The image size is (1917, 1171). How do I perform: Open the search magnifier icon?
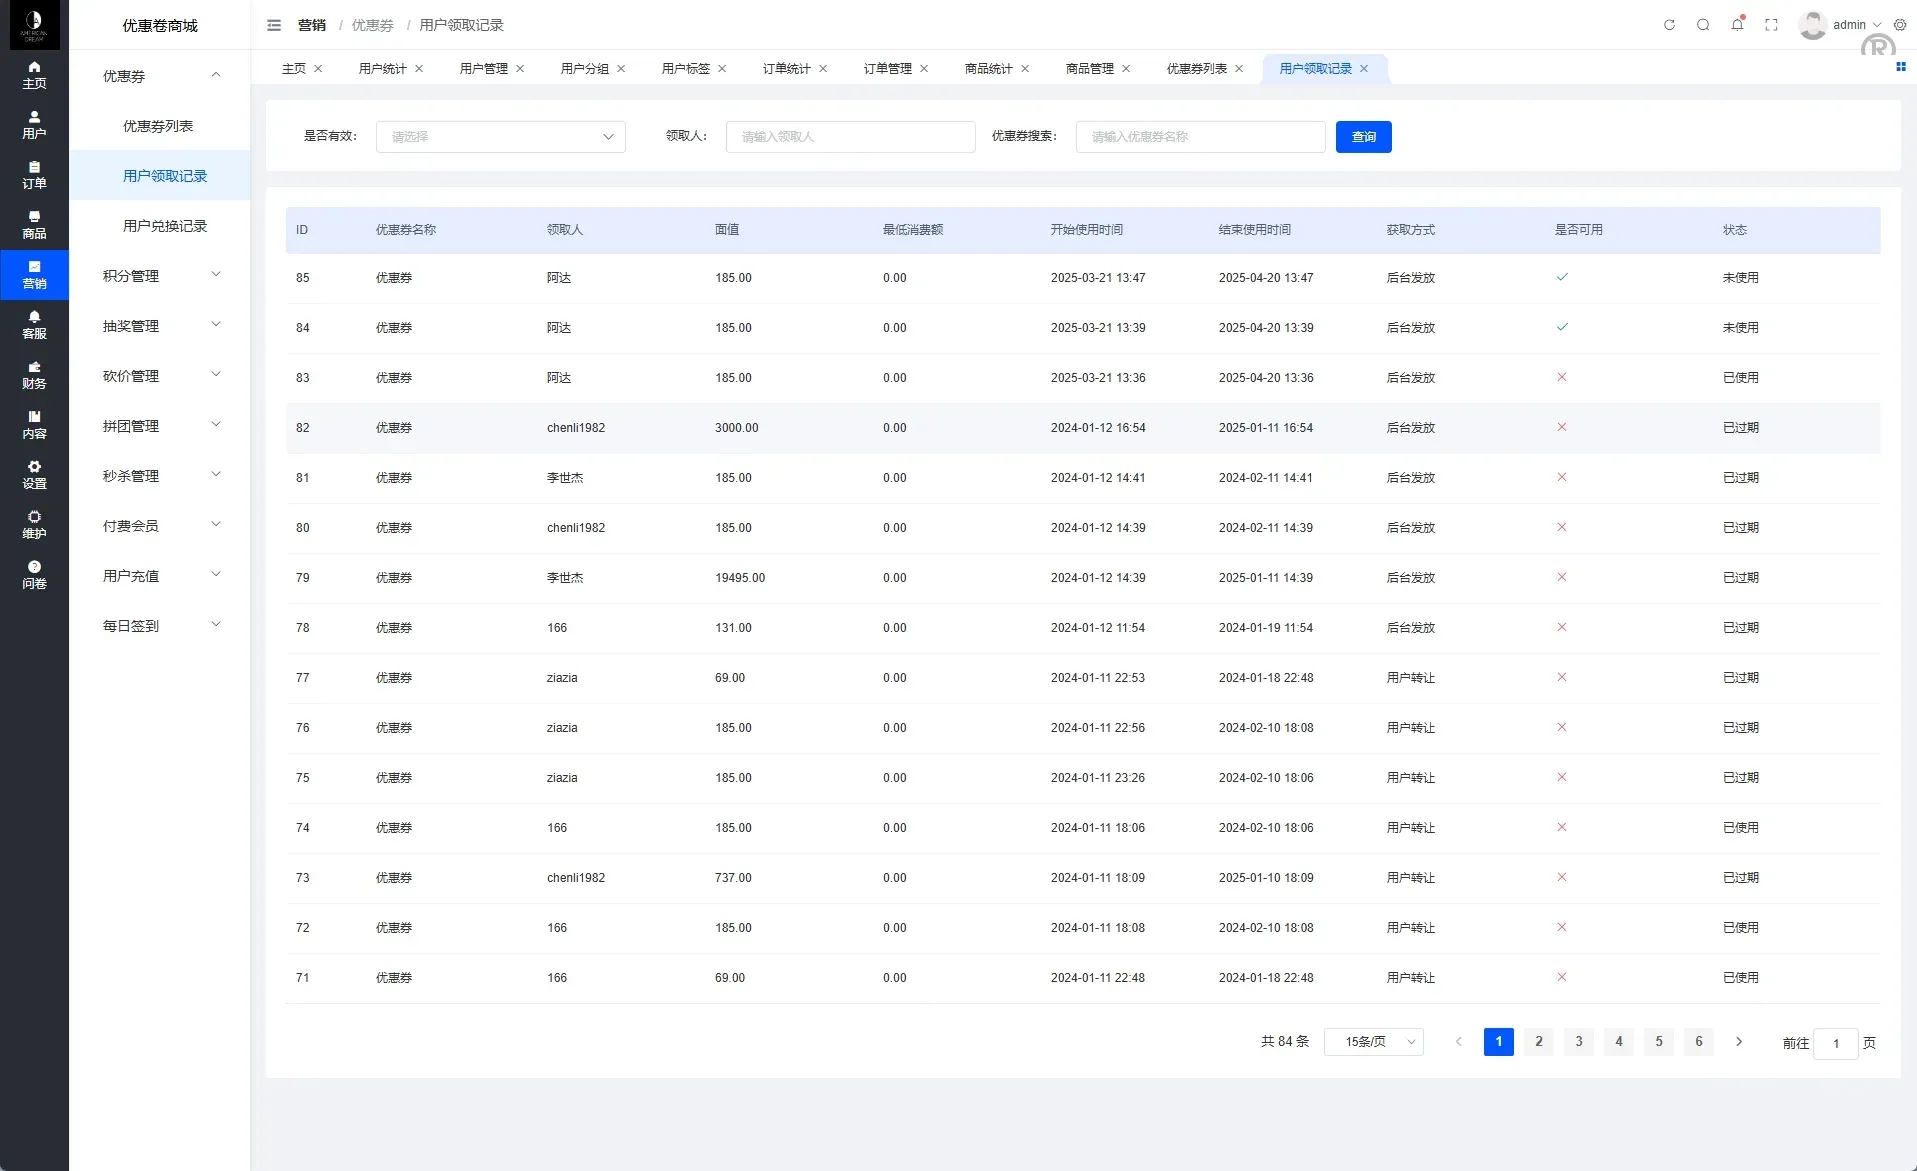click(1703, 25)
